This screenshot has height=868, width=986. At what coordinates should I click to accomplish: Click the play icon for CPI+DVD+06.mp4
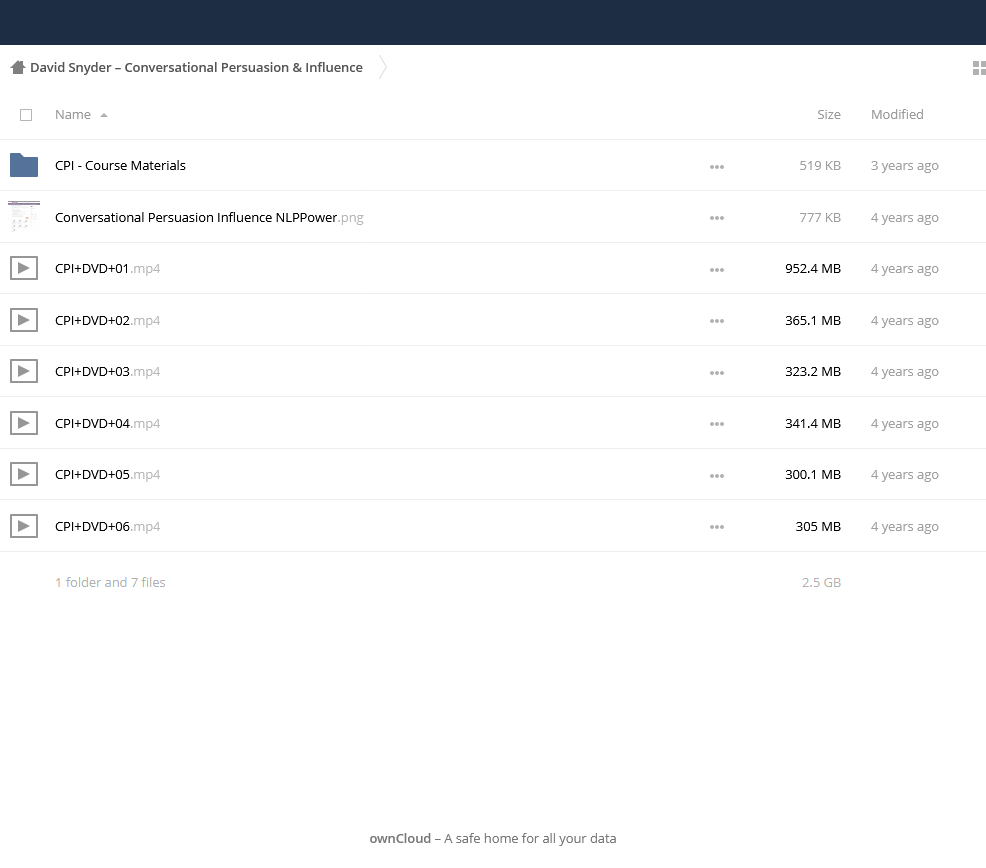click(x=24, y=526)
